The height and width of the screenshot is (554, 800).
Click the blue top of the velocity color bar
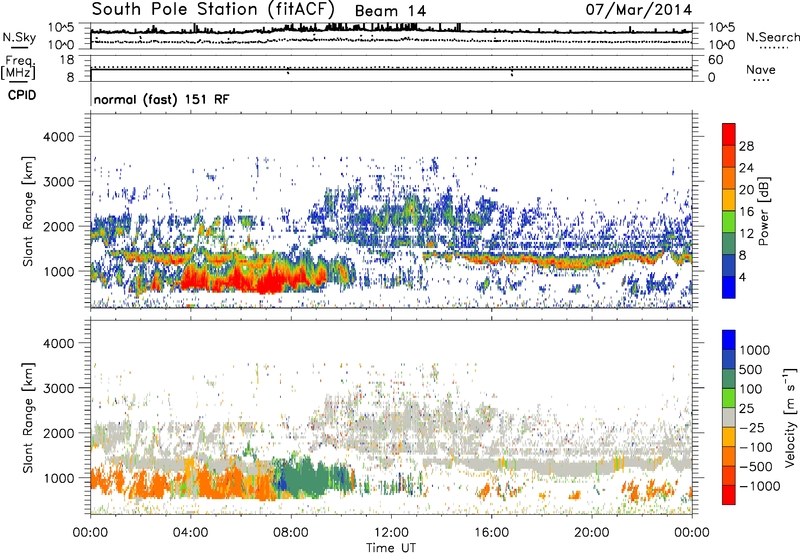point(729,340)
